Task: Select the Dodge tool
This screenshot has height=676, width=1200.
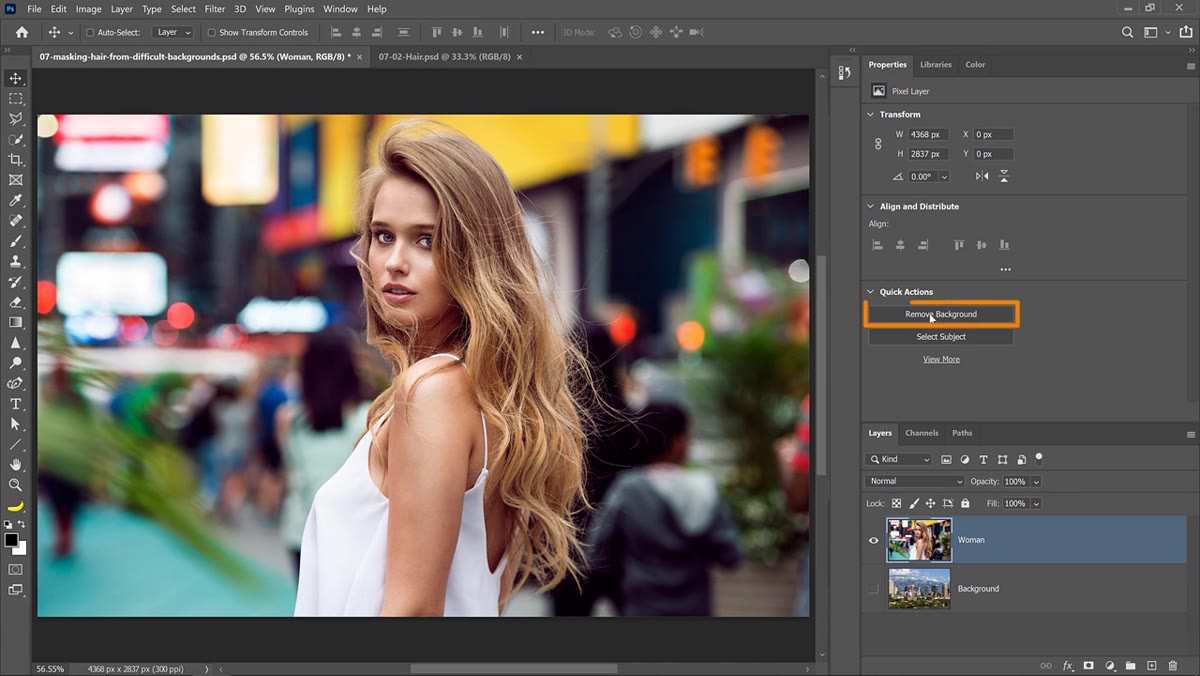Action: point(15,363)
